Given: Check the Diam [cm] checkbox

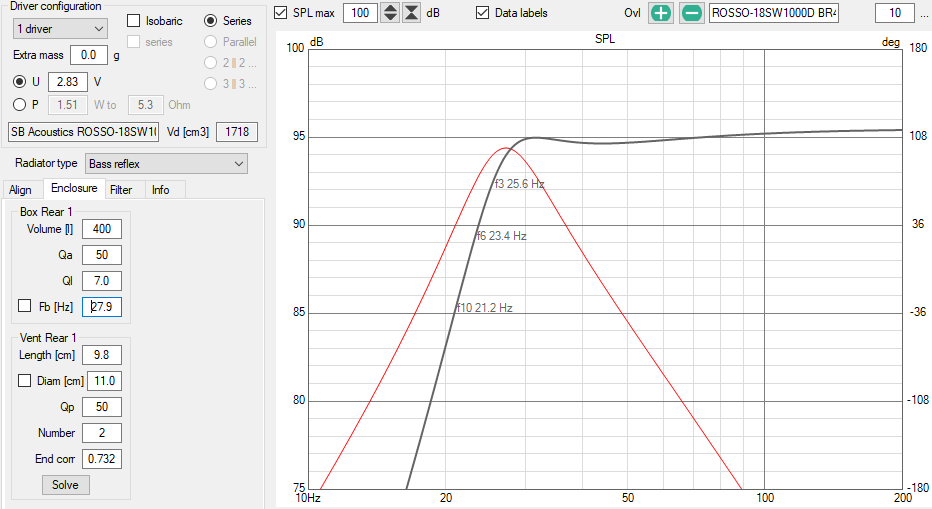Looking at the screenshot, I should pyautogui.click(x=24, y=381).
